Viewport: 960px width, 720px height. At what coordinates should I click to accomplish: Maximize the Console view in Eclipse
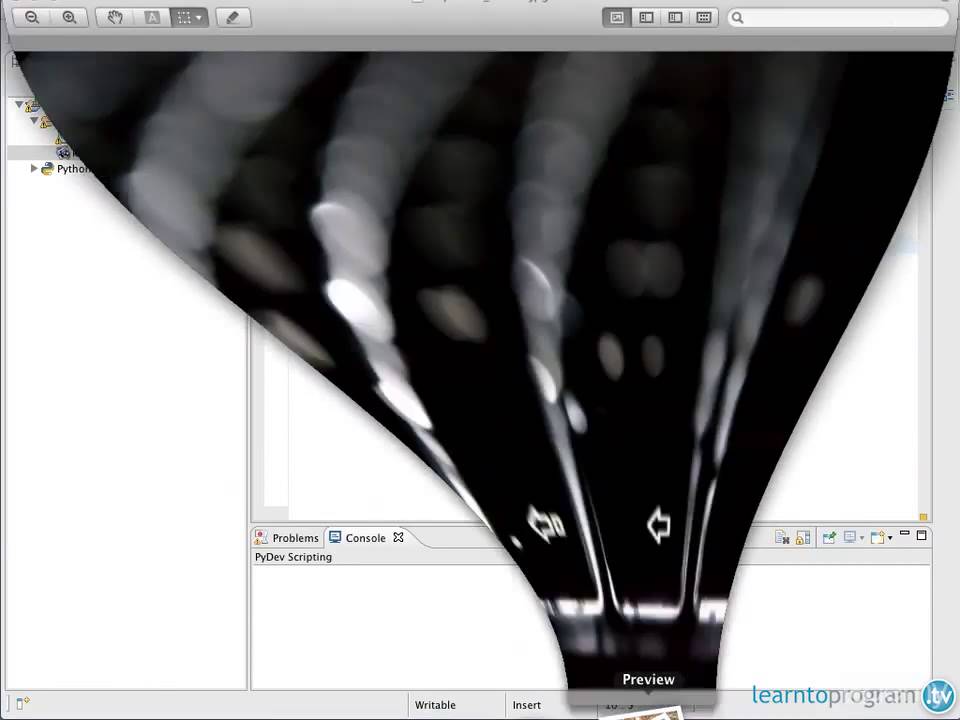921,535
